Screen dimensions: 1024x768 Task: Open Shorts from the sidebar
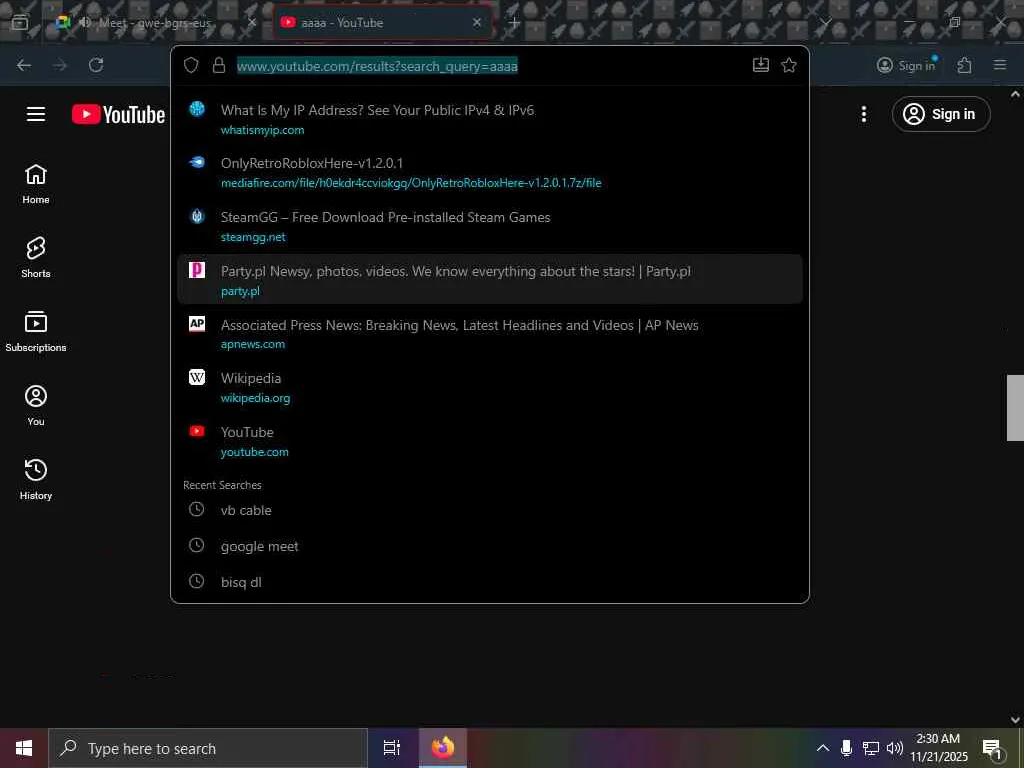point(36,257)
